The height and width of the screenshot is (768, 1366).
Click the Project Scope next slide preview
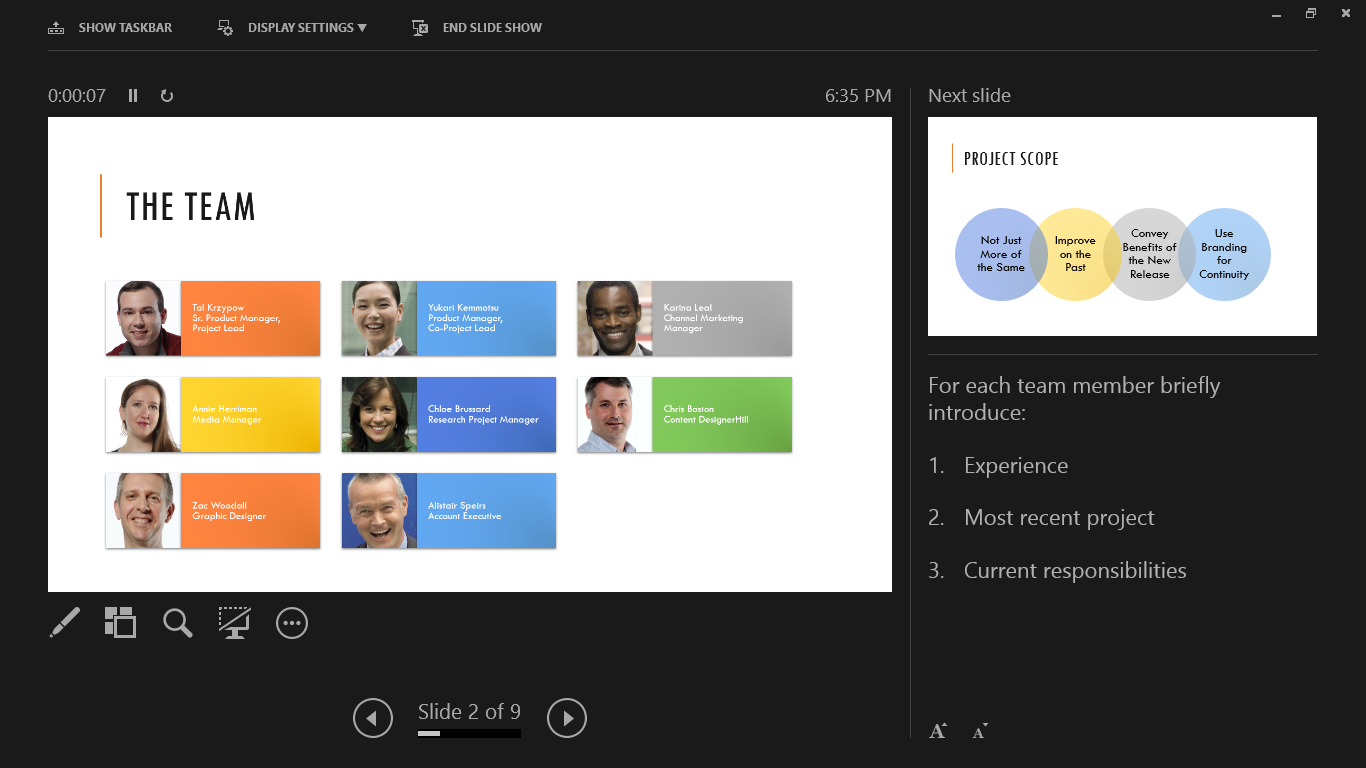(x=1122, y=226)
